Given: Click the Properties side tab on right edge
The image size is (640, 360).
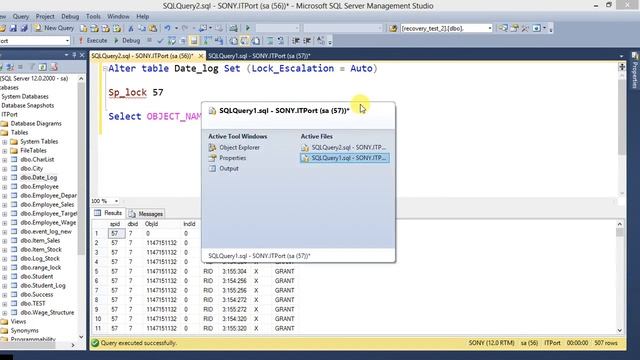Looking at the screenshot, I should click(x=635, y=70).
